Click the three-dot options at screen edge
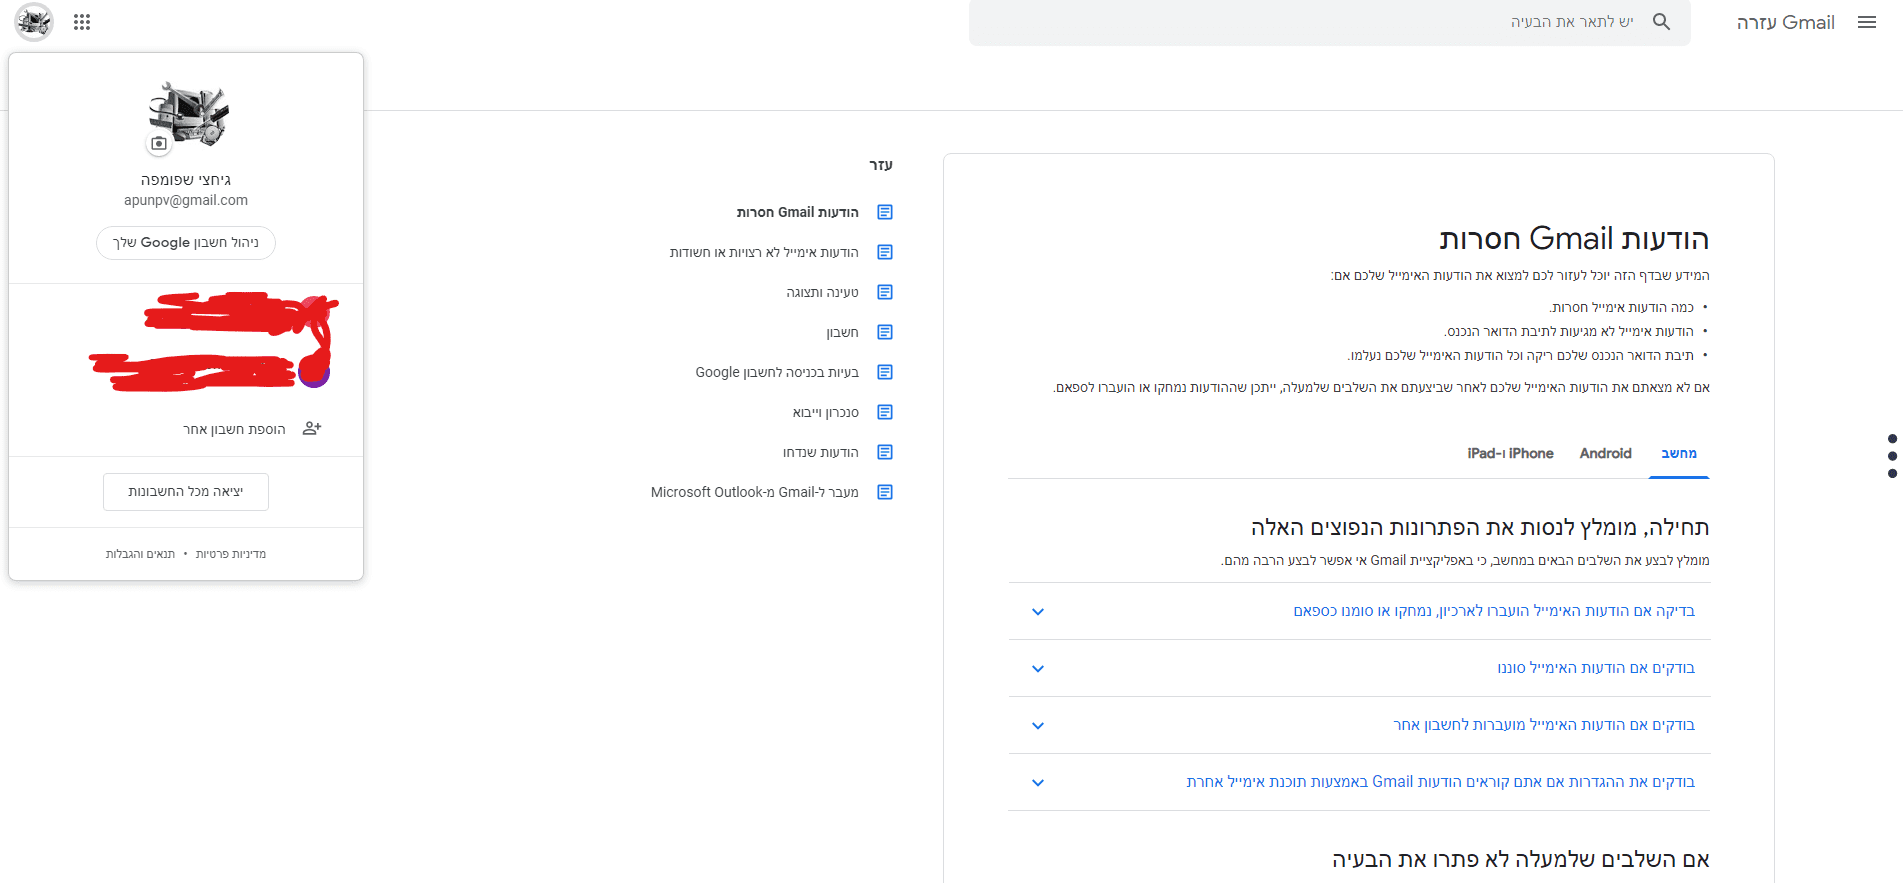 click(1892, 456)
